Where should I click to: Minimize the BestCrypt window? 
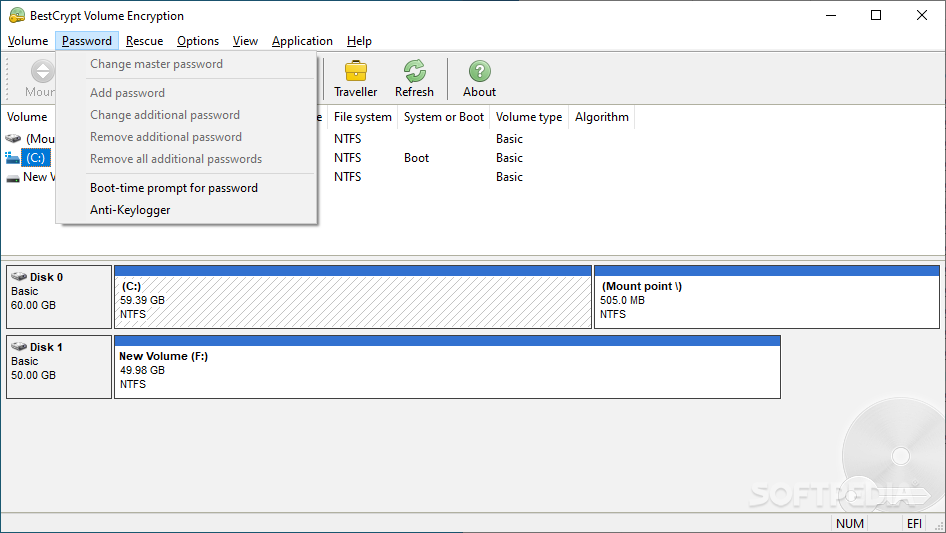click(831, 16)
